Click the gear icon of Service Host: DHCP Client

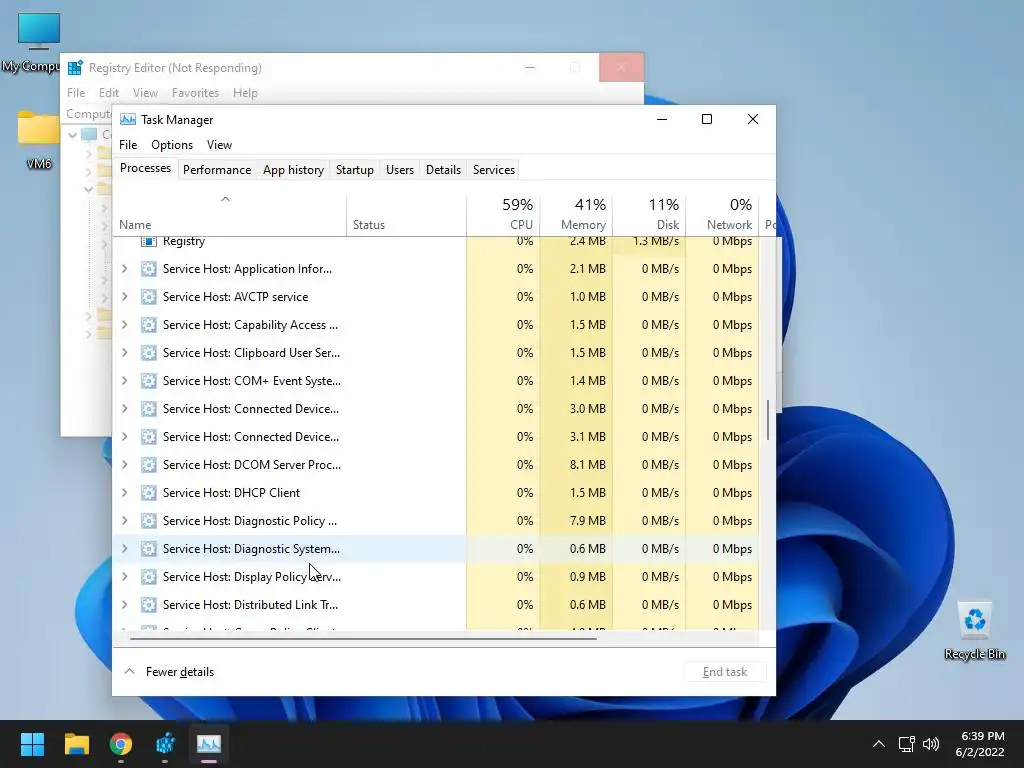point(149,492)
